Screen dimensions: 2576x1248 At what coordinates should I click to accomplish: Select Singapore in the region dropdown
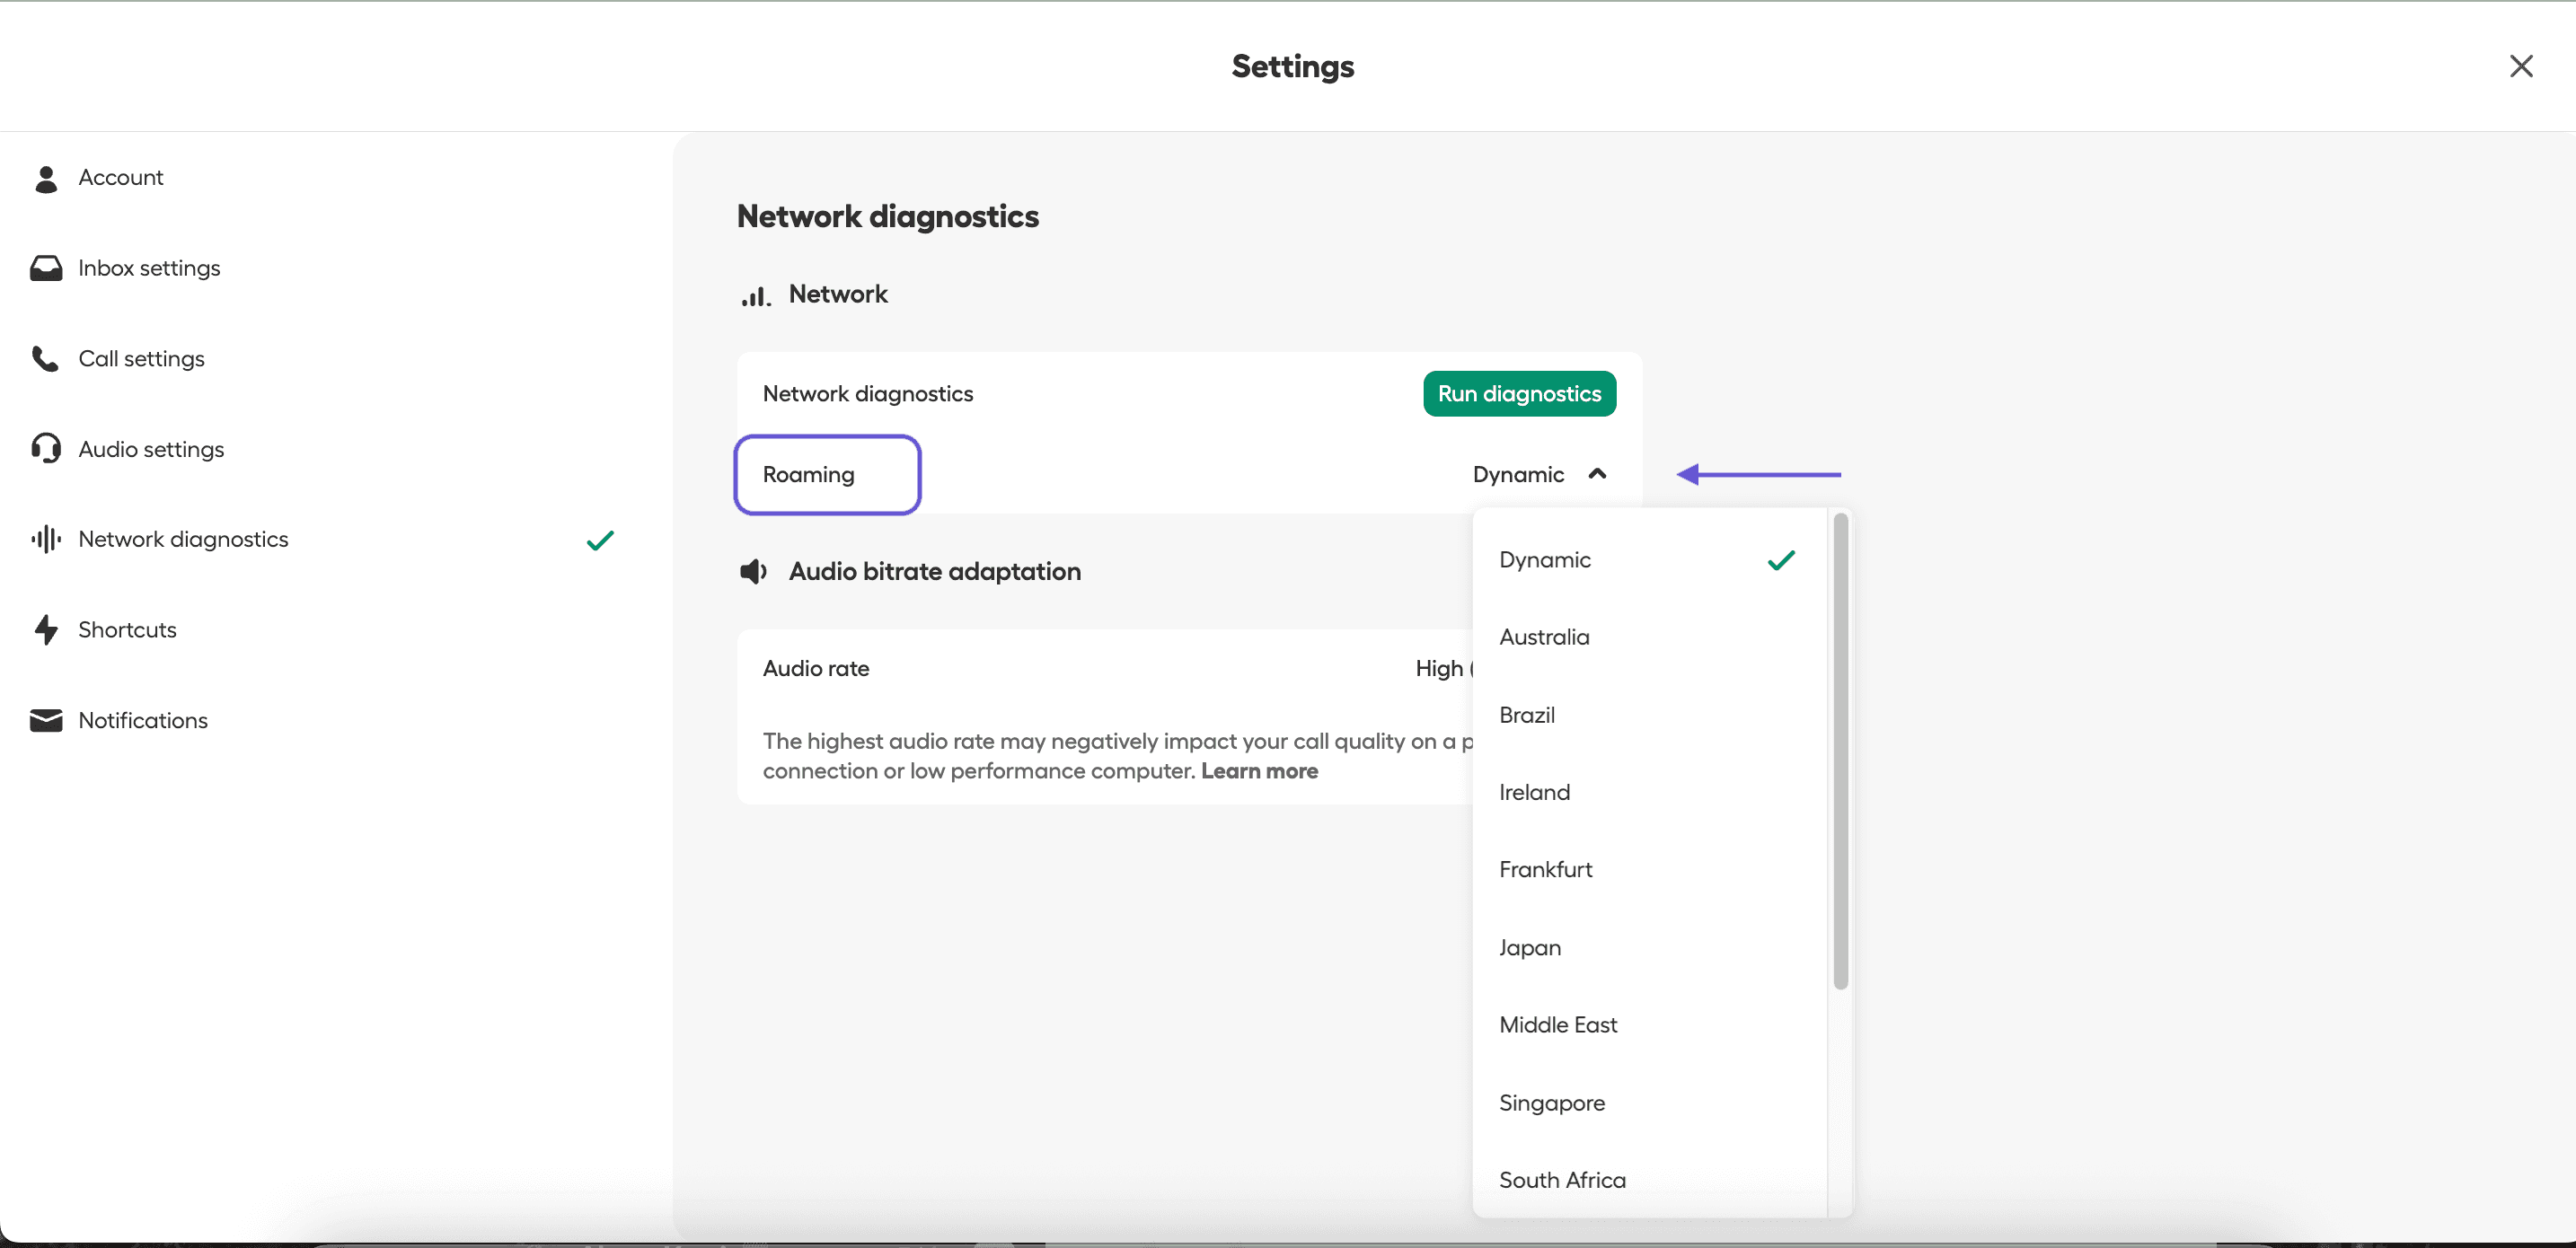click(1552, 1103)
